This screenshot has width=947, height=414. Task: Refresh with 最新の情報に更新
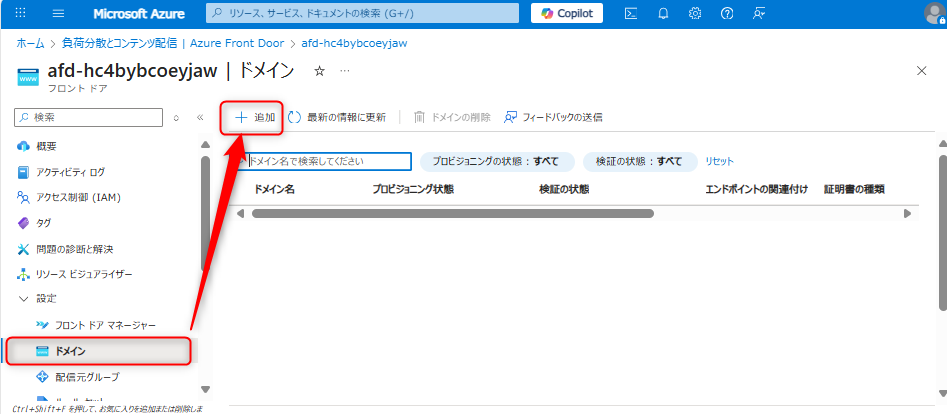tap(337, 117)
